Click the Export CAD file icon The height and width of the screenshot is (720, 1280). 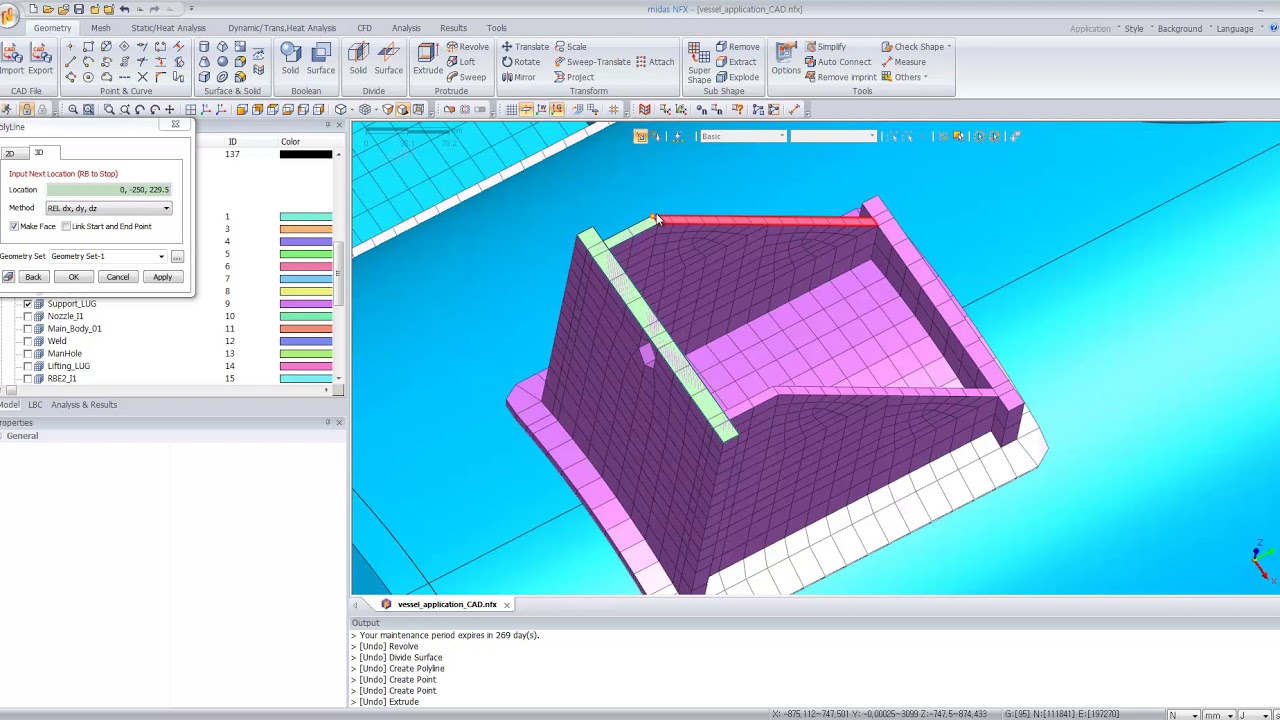[x=41, y=59]
